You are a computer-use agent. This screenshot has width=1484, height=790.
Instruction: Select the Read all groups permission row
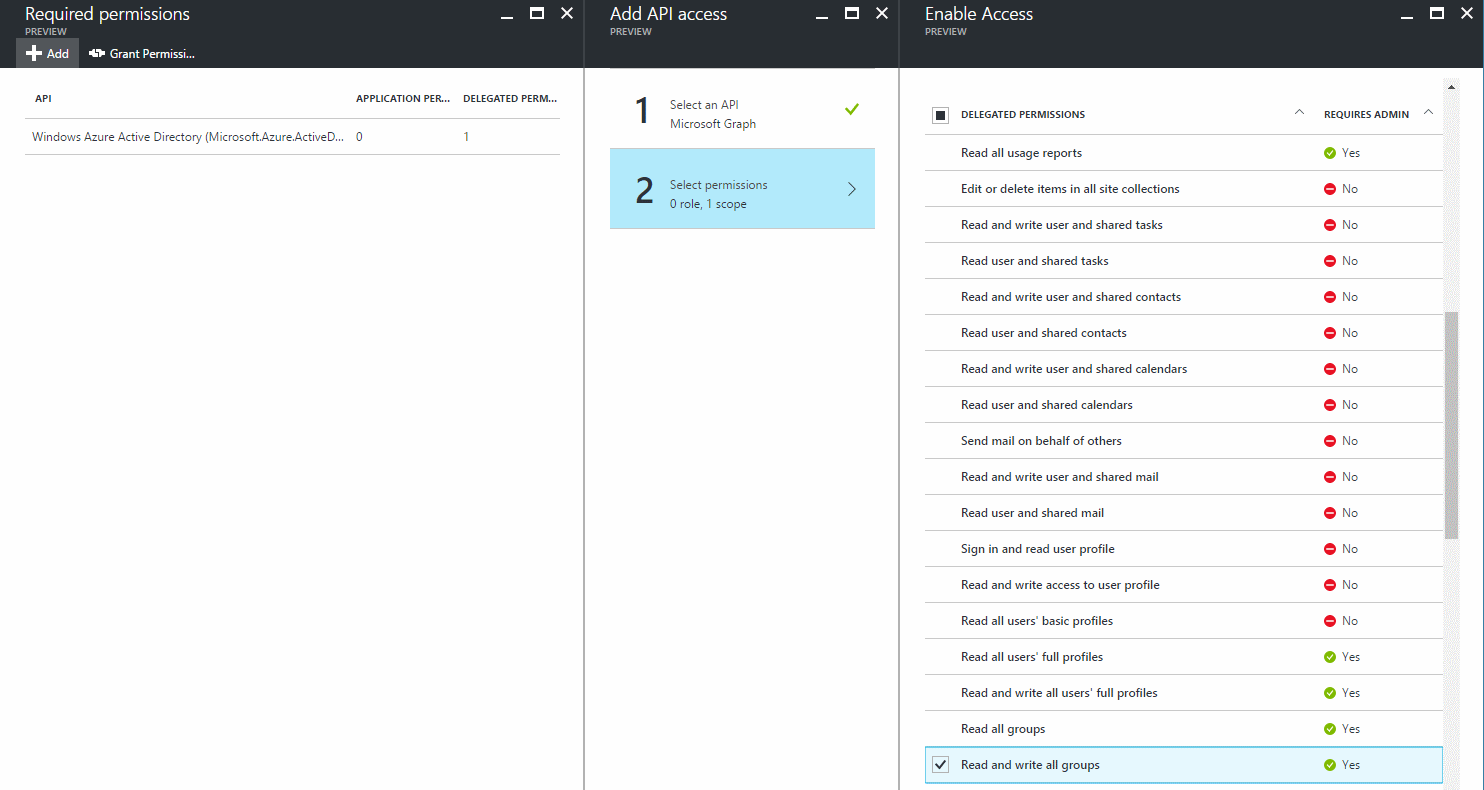pos(1003,729)
